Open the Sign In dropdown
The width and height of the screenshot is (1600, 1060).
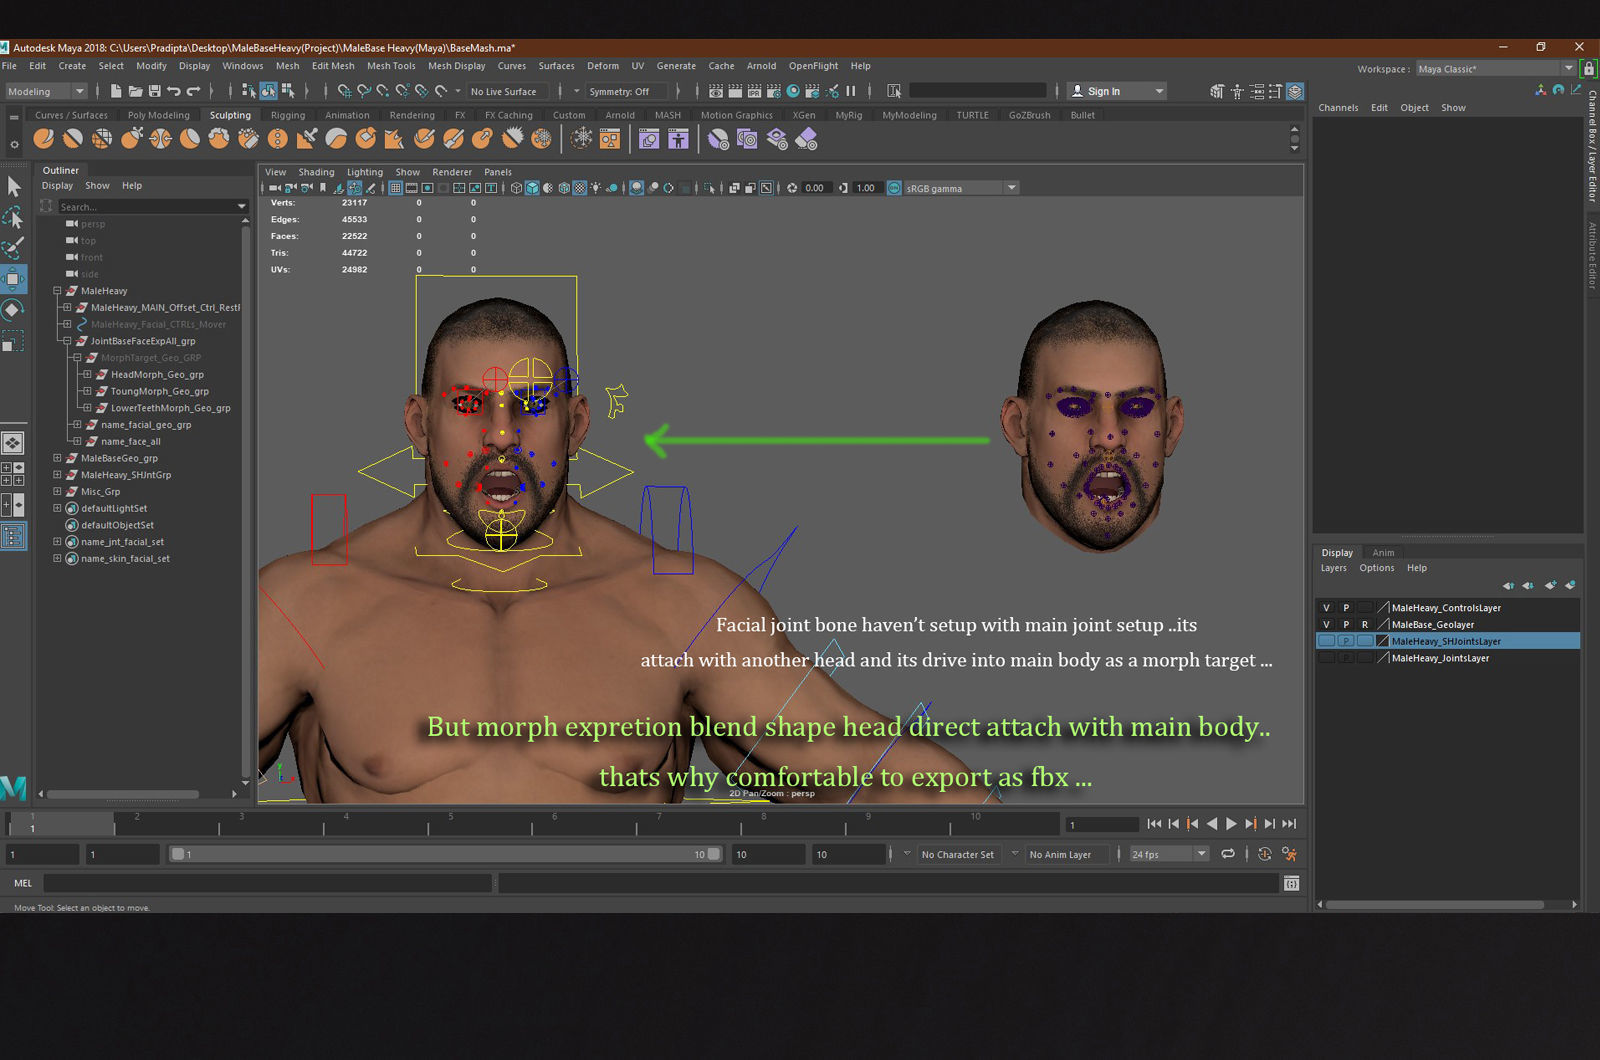pos(1117,91)
